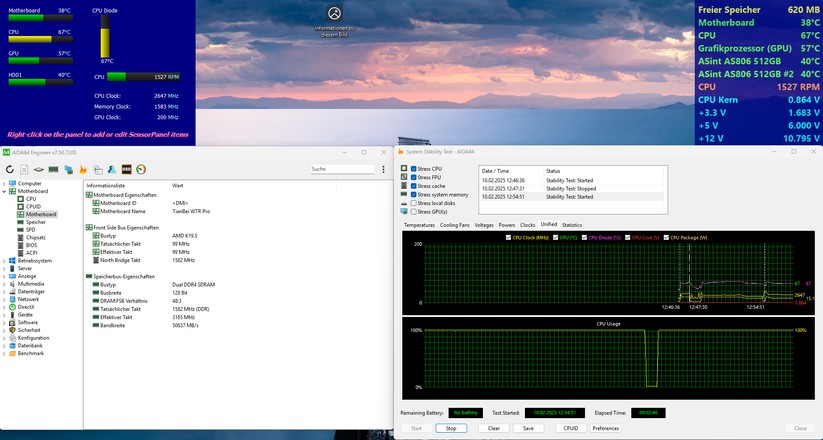The image size is (823, 440).
Task: Click the OSD panel toolbar icon
Action: click(127, 169)
